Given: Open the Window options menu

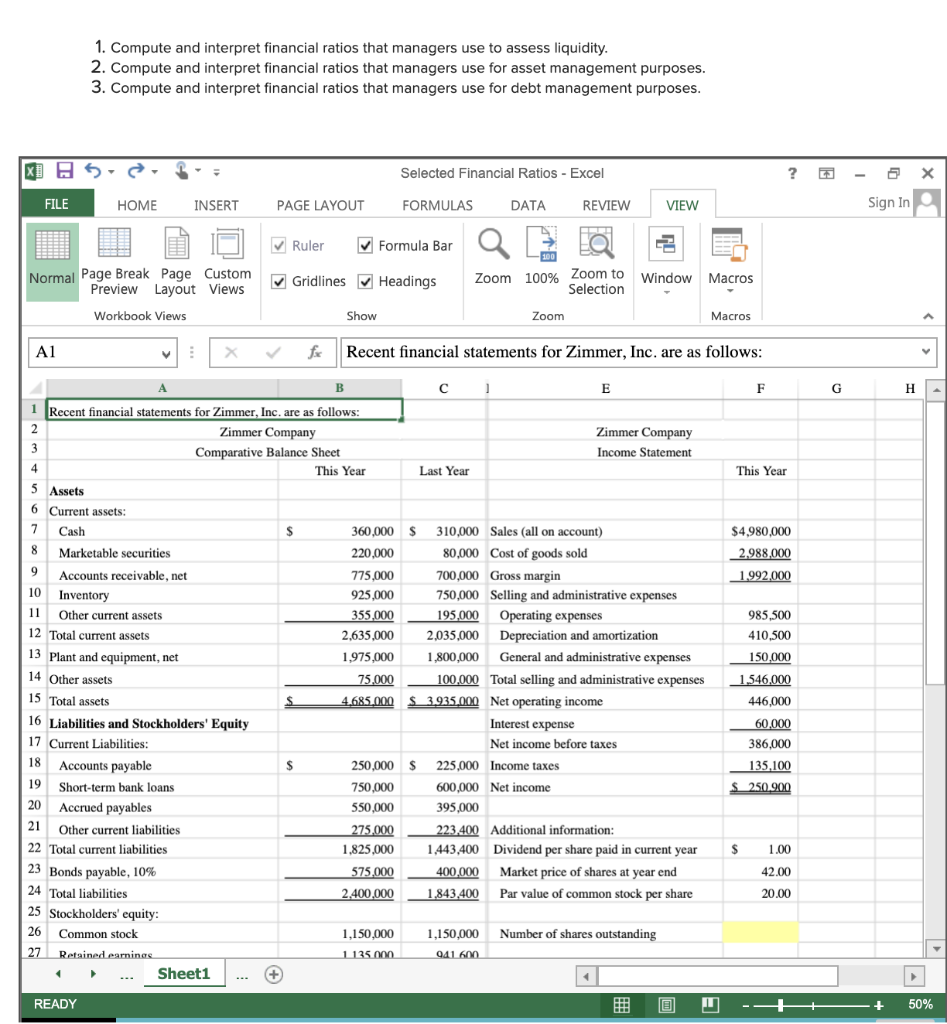Looking at the screenshot, I should [666, 260].
